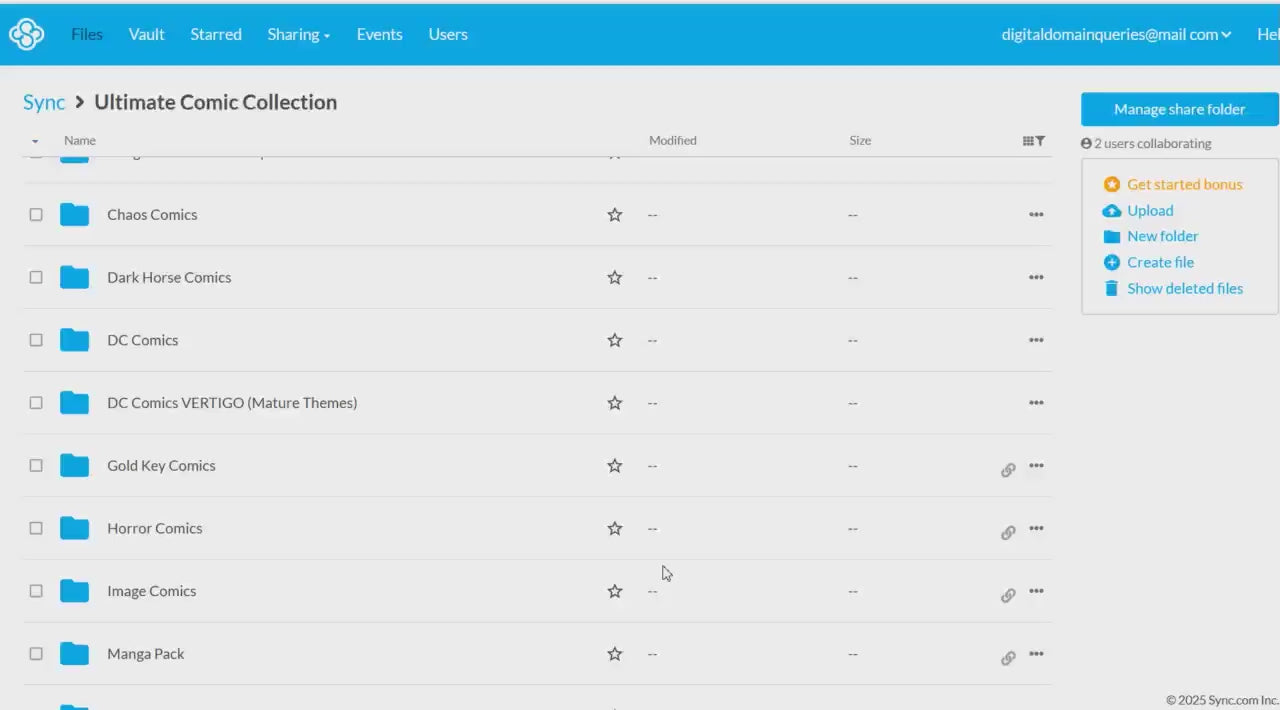Click the Sync logo icon
This screenshot has width=1280, height=710.
pyautogui.click(x=26, y=34)
